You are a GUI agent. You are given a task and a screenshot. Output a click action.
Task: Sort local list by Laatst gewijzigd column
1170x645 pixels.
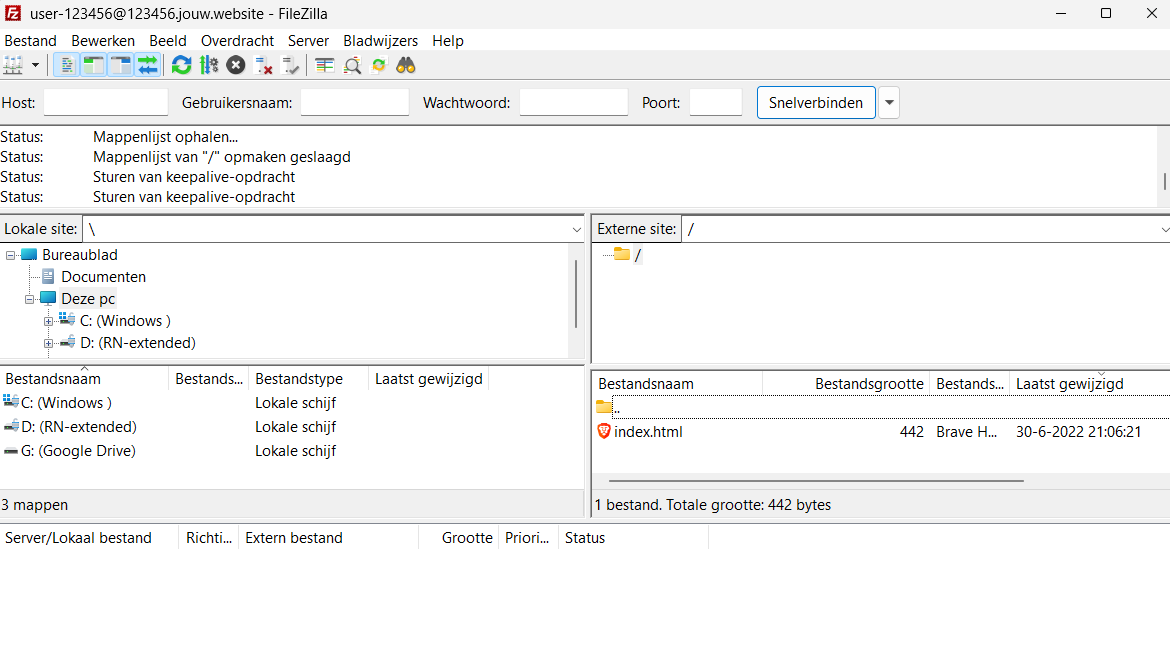[x=428, y=379]
